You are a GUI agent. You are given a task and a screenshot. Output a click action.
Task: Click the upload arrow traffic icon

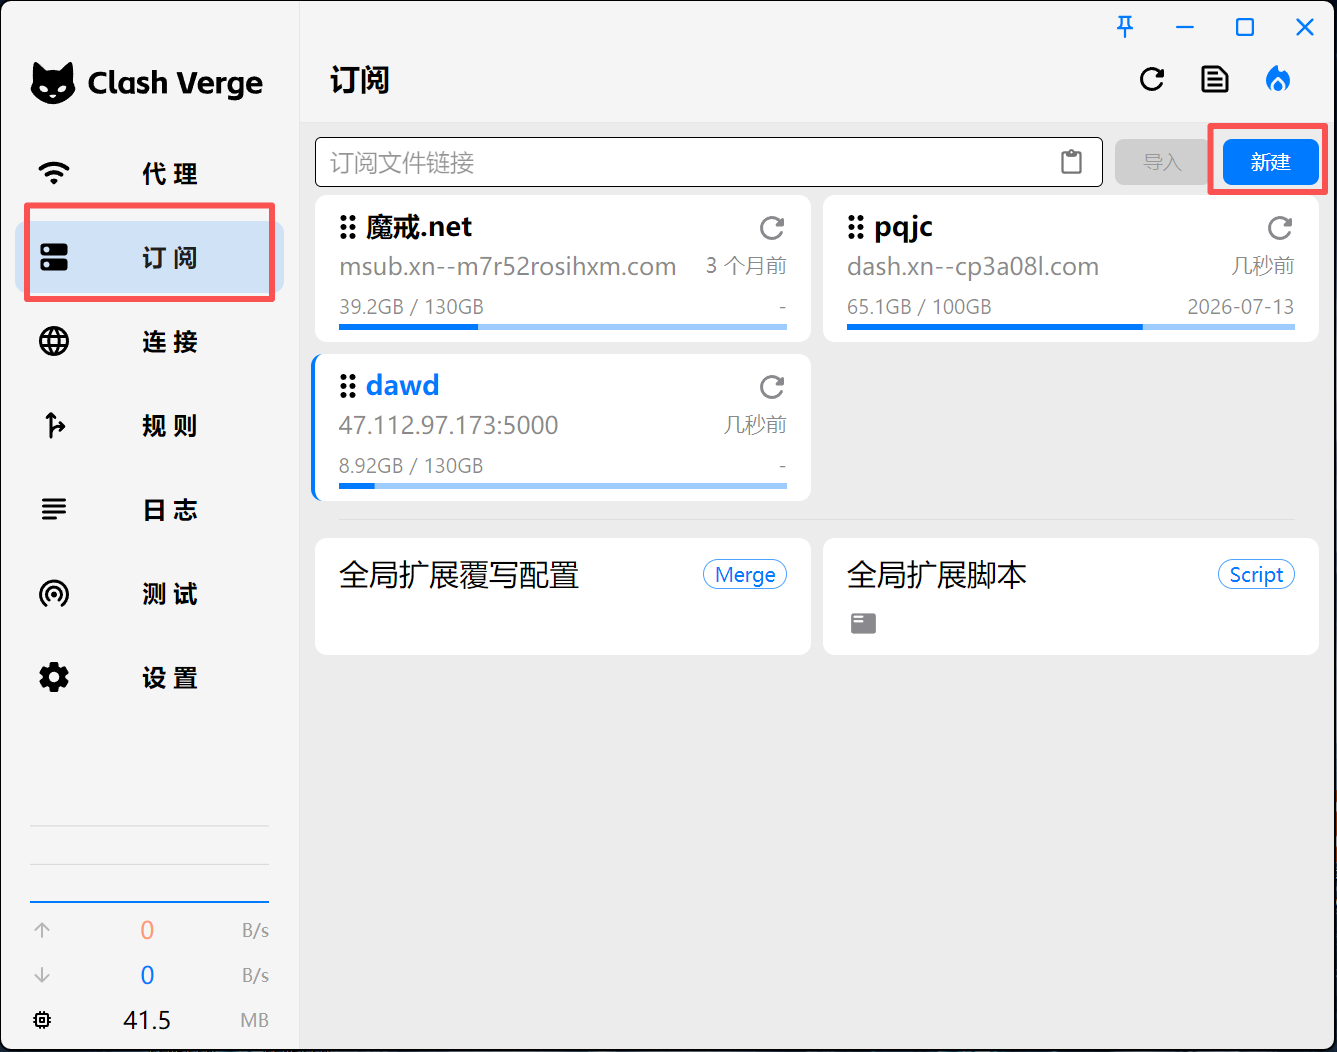42,930
